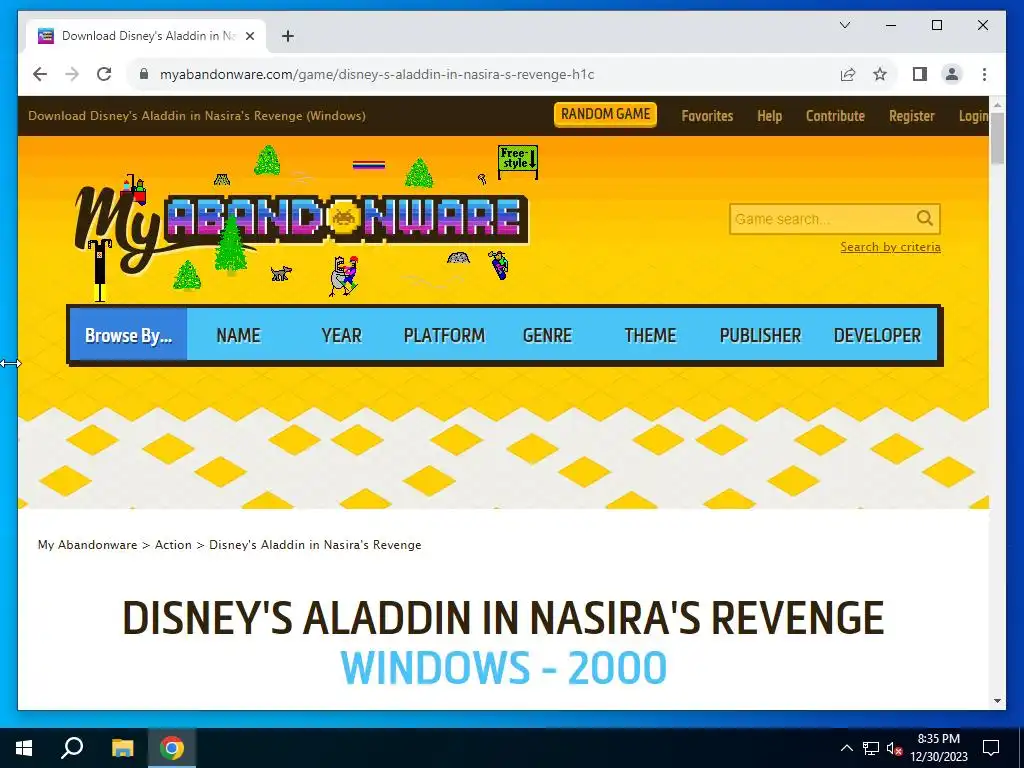Image resolution: width=1024 pixels, height=768 pixels.
Task: Click the Action breadcrumb link
Action: [x=173, y=545]
